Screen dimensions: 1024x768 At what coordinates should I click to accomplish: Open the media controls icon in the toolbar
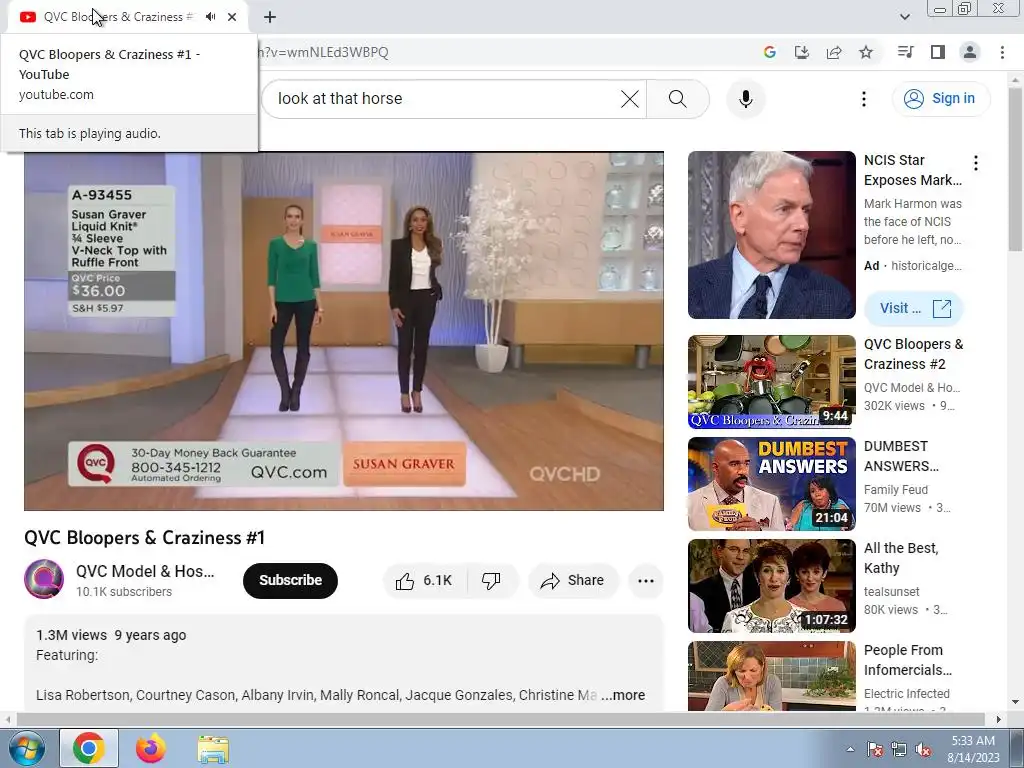coord(905,52)
